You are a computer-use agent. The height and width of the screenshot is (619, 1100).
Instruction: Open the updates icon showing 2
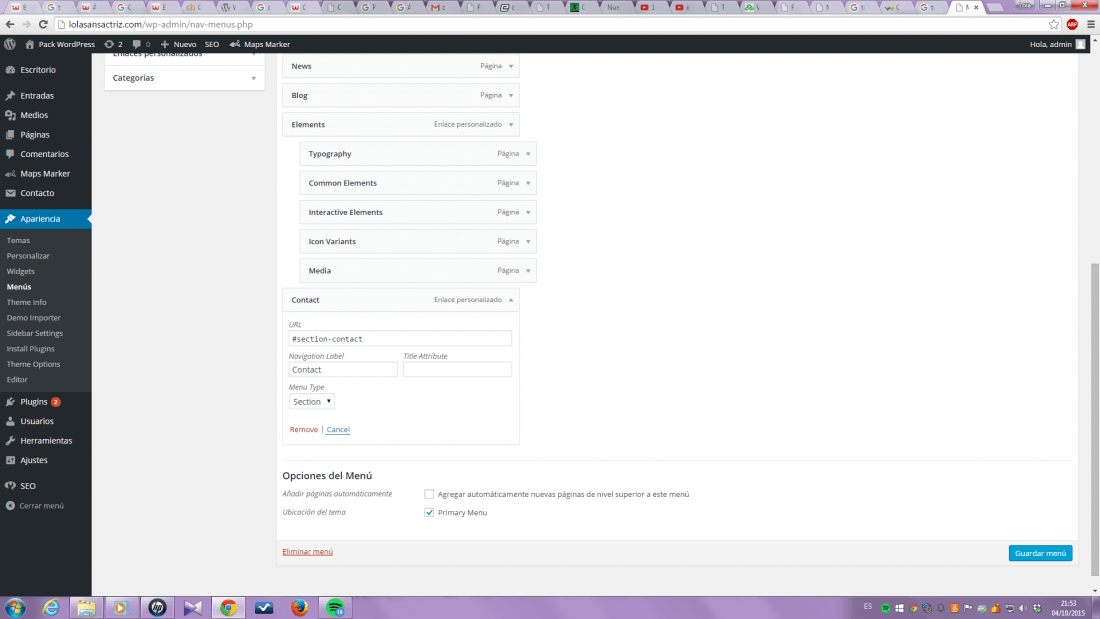tap(114, 44)
